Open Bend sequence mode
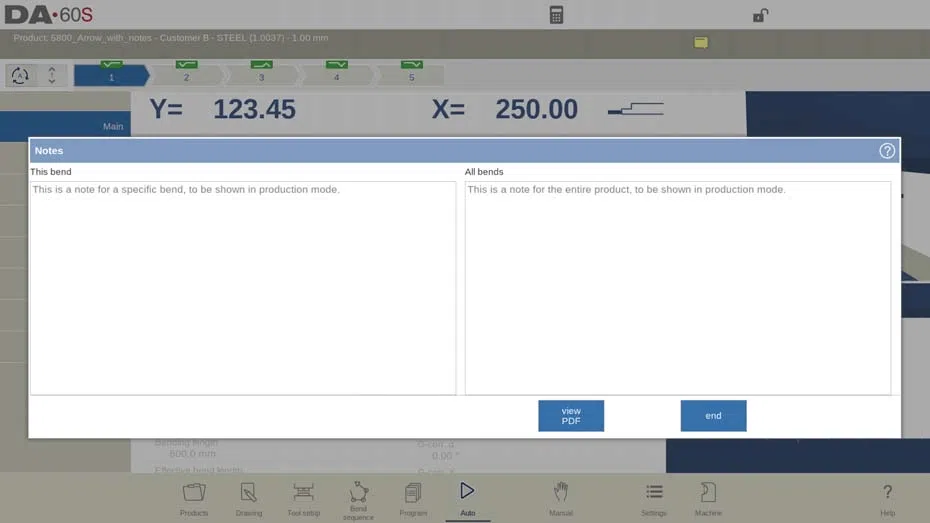The width and height of the screenshot is (930, 523). tap(358, 500)
